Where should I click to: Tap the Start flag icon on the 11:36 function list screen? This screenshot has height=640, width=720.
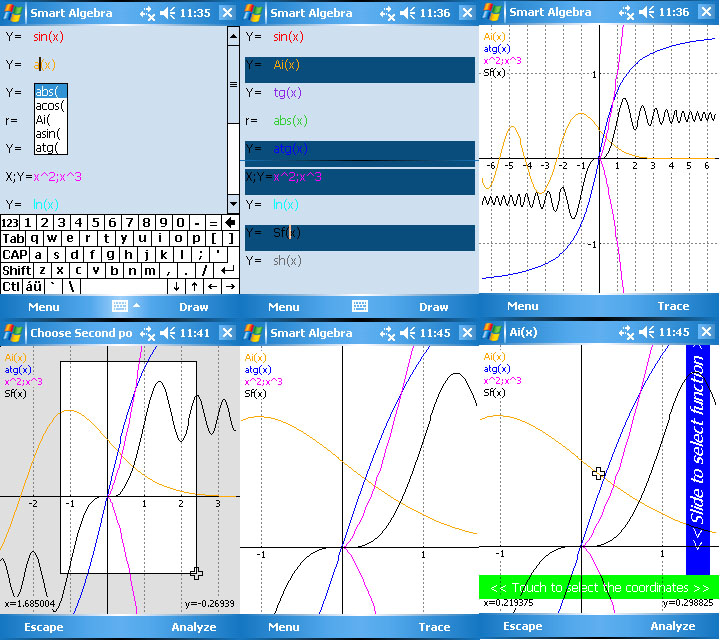point(252,12)
